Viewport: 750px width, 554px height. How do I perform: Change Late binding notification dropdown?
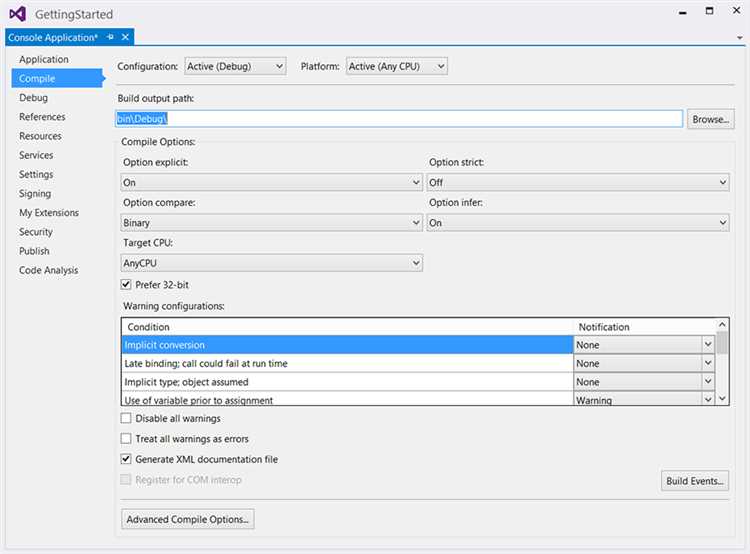644,364
